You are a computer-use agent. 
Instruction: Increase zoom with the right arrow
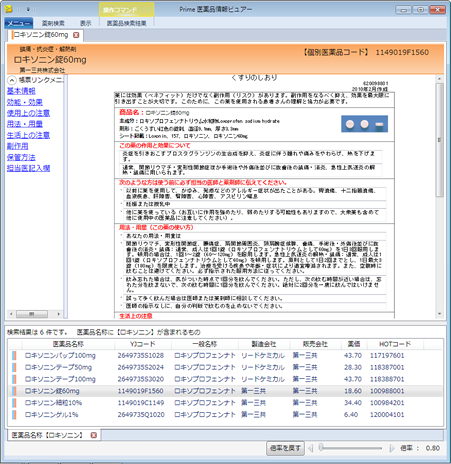click(x=392, y=448)
